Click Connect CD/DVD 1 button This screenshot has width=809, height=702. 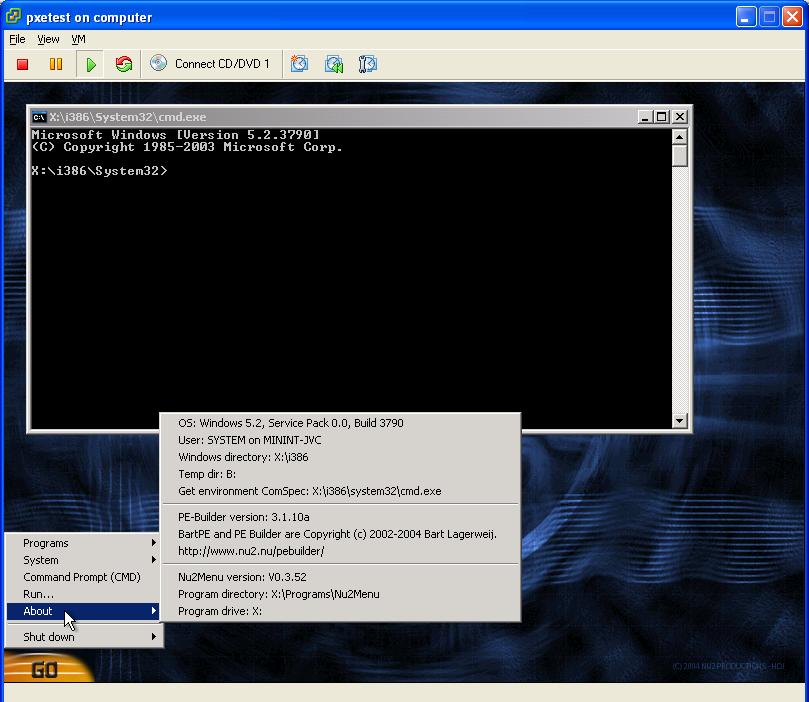[210, 64]
